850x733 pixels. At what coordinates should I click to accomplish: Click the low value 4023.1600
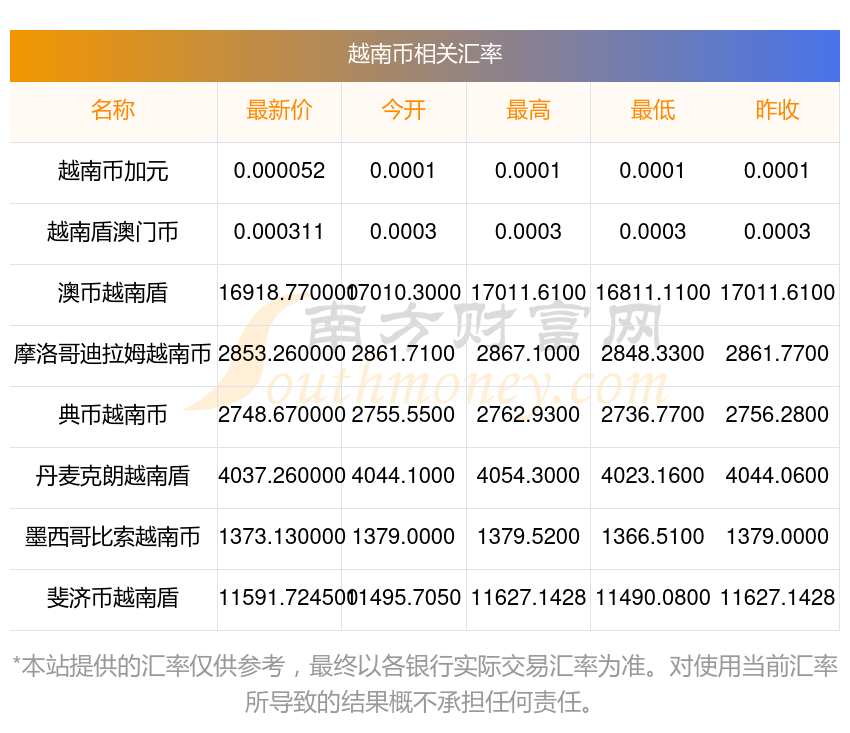653,476
